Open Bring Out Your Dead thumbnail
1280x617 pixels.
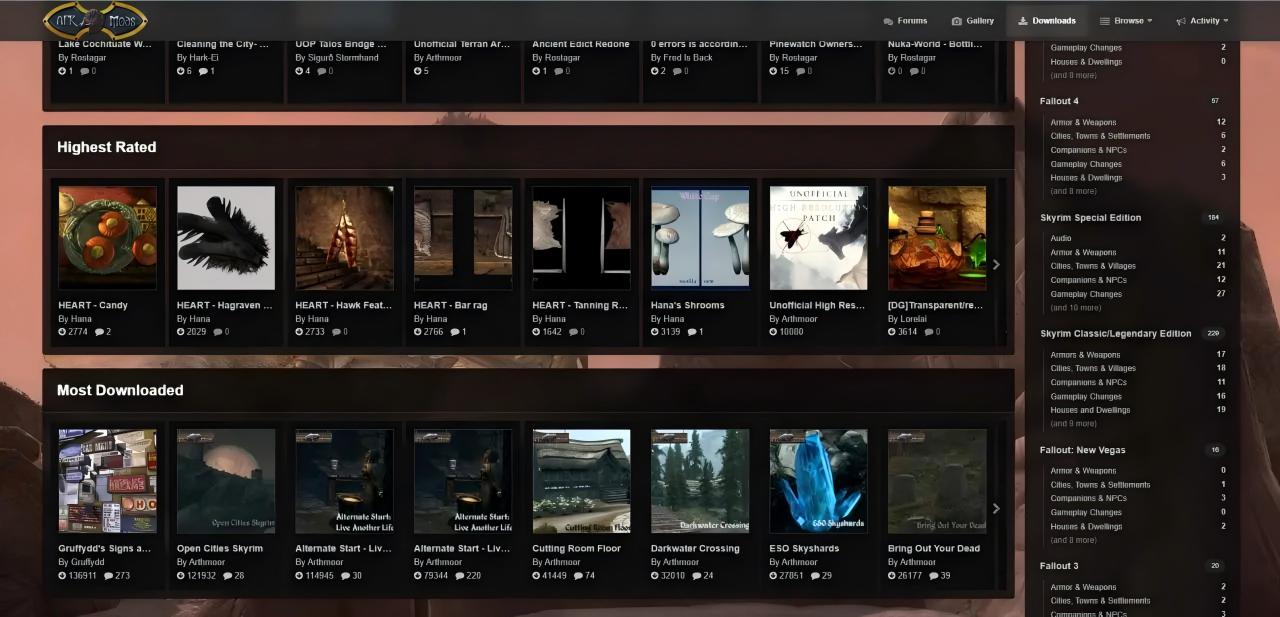pos(937,481)
